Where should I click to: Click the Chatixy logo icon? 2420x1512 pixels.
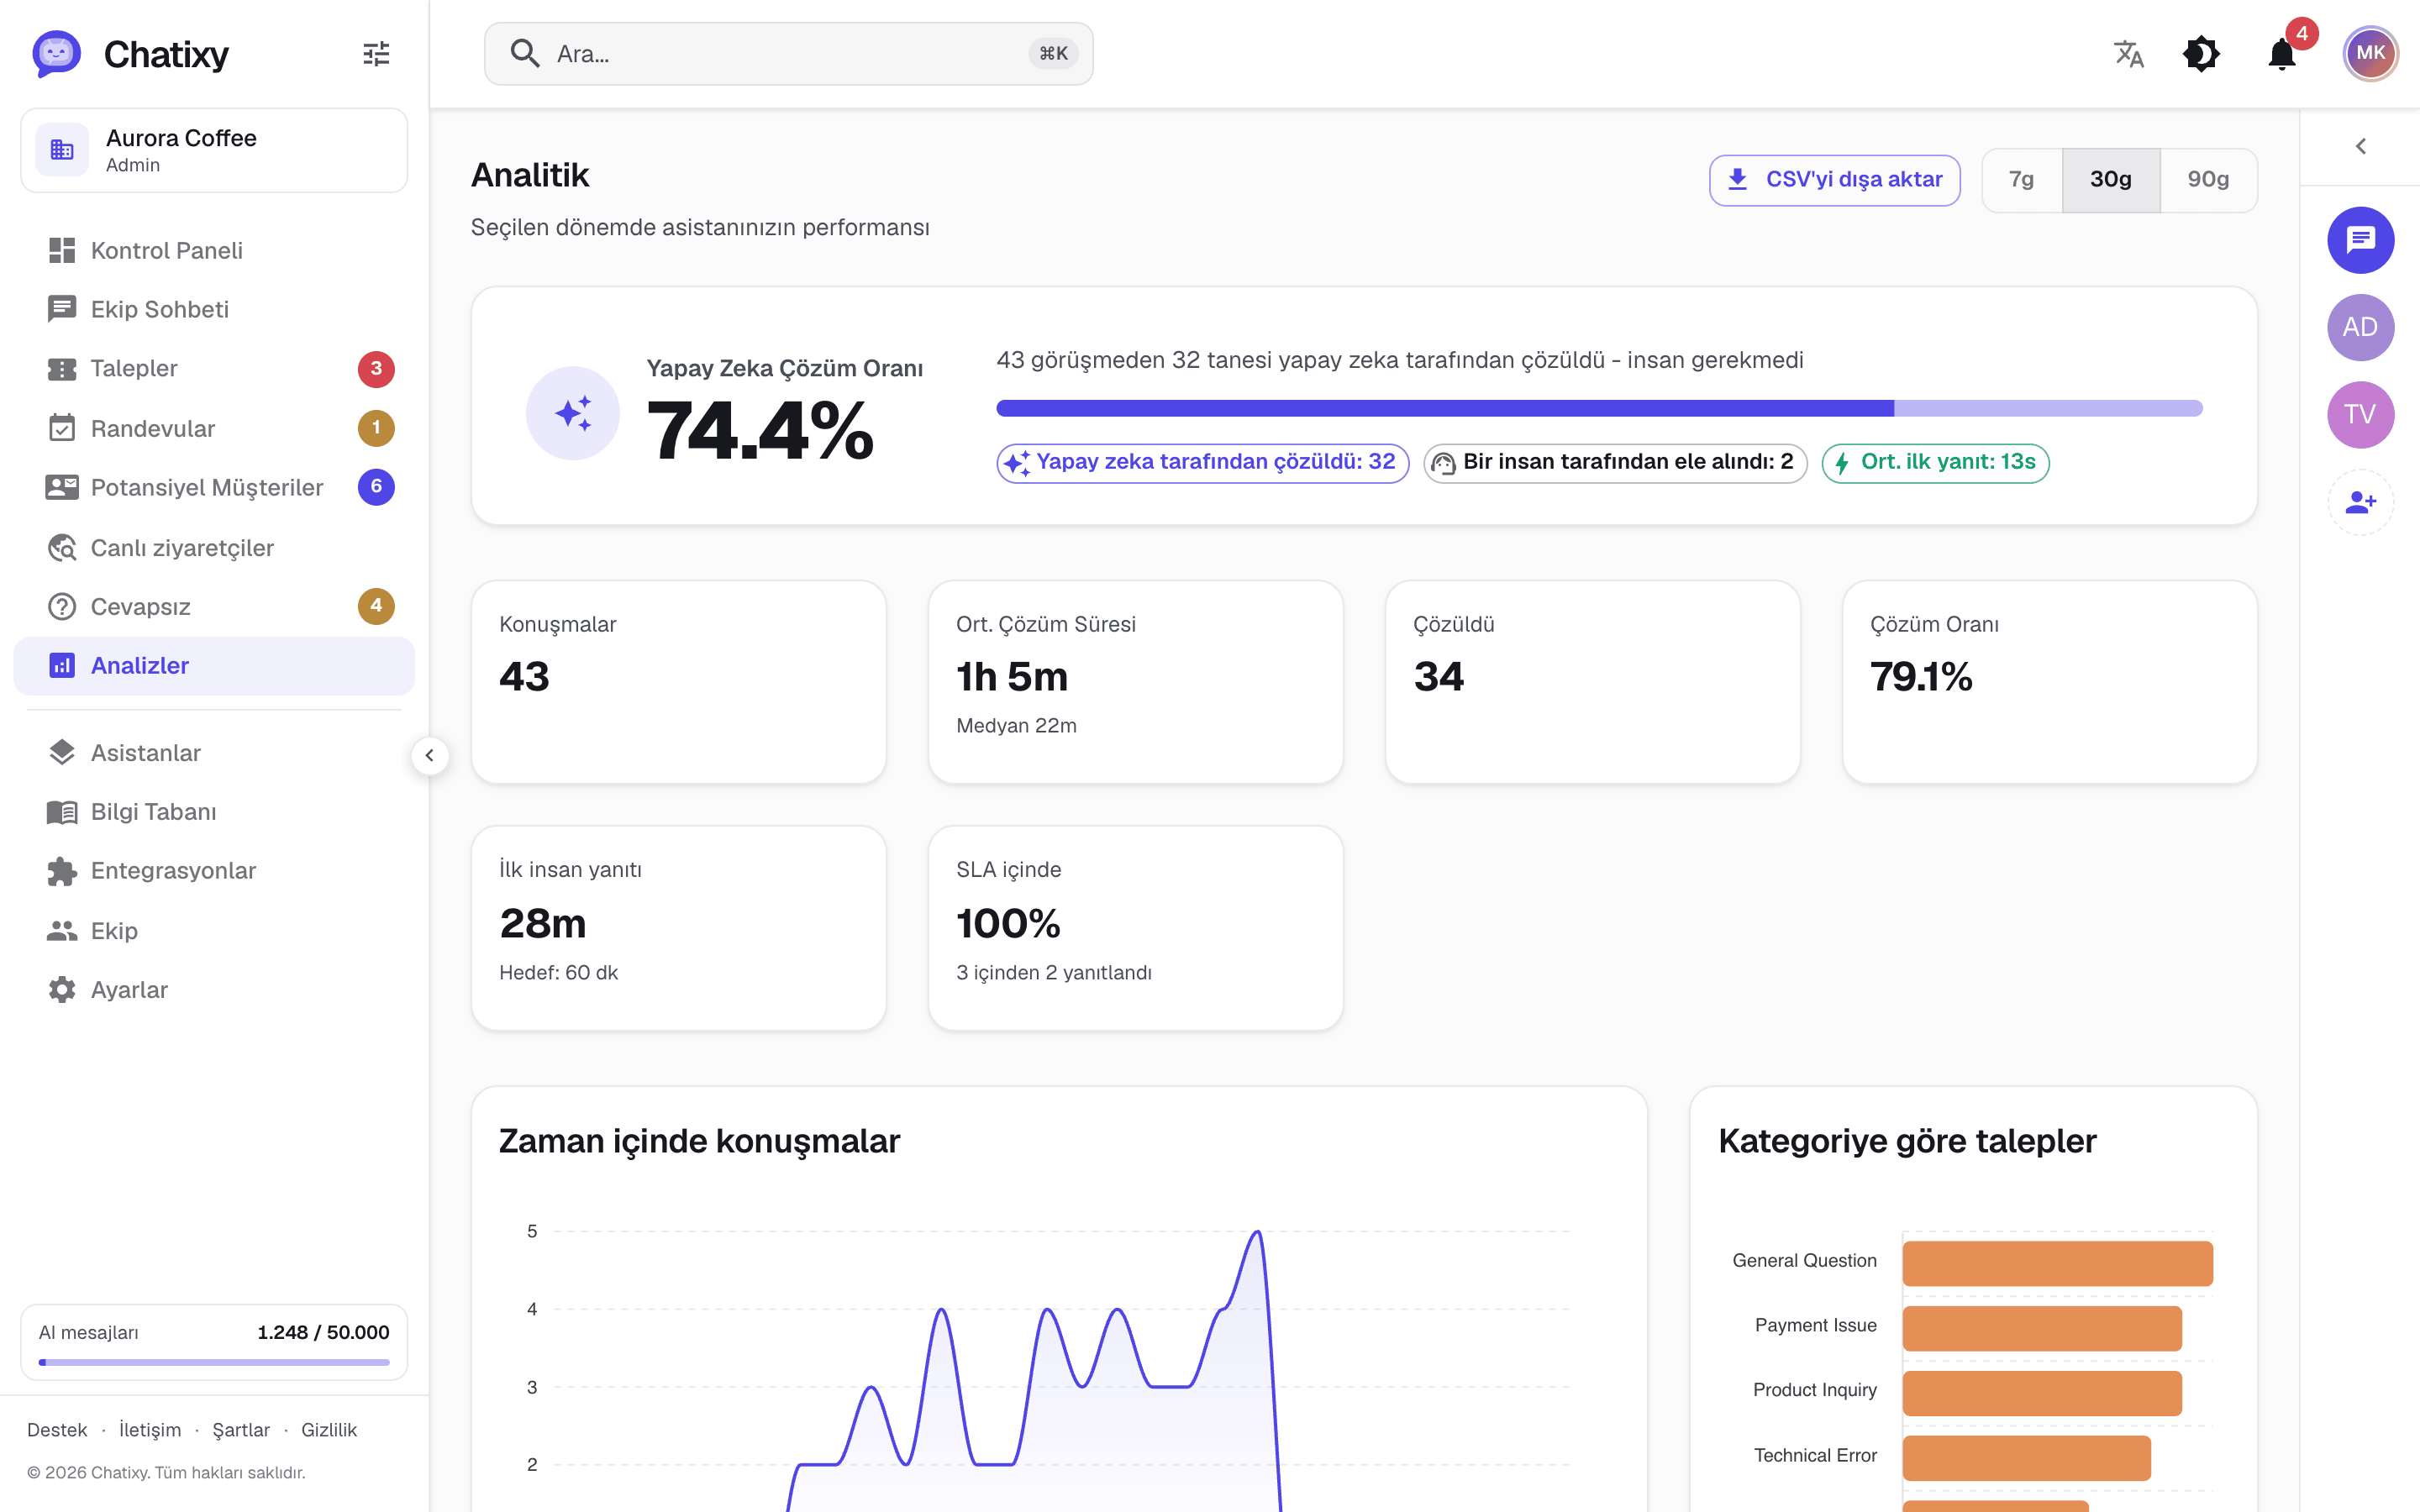click(x=56, y=53)
